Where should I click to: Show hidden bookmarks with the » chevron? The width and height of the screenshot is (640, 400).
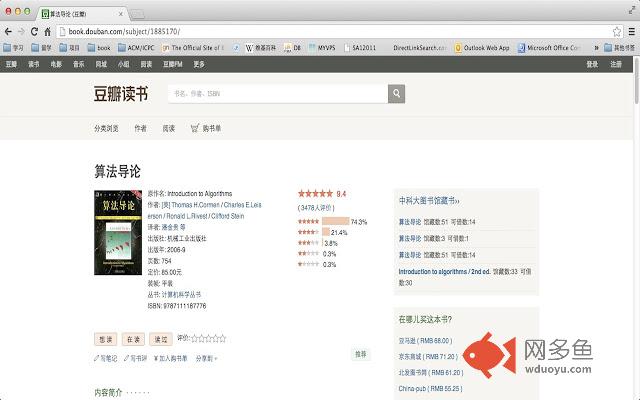[x=596, y=48]
